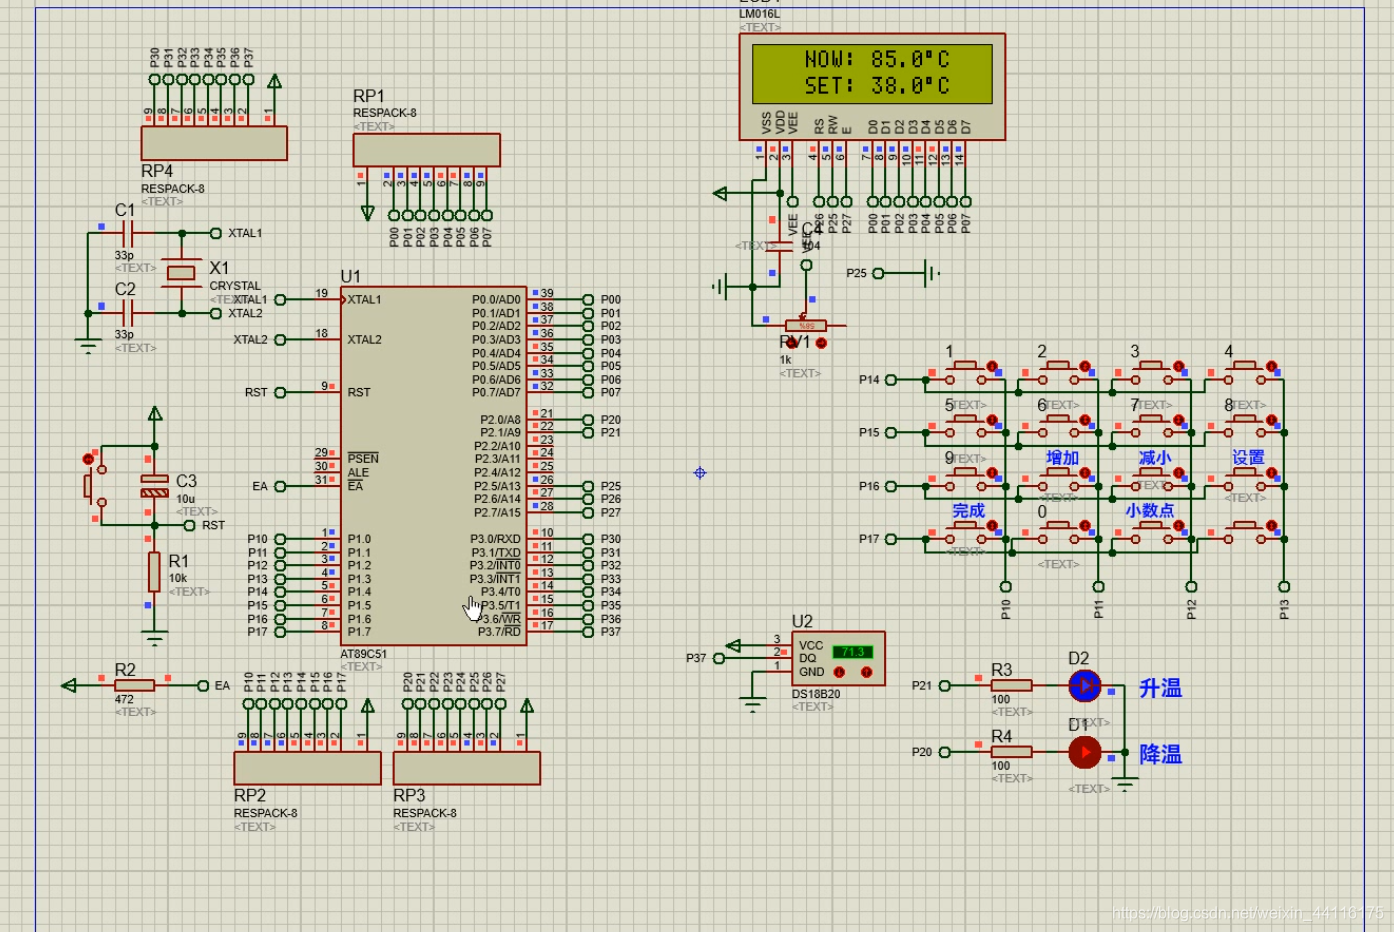Select resistor pack RP1 body
The width and height of the screenshot is (1394, 932).
(x=426, y=150)
